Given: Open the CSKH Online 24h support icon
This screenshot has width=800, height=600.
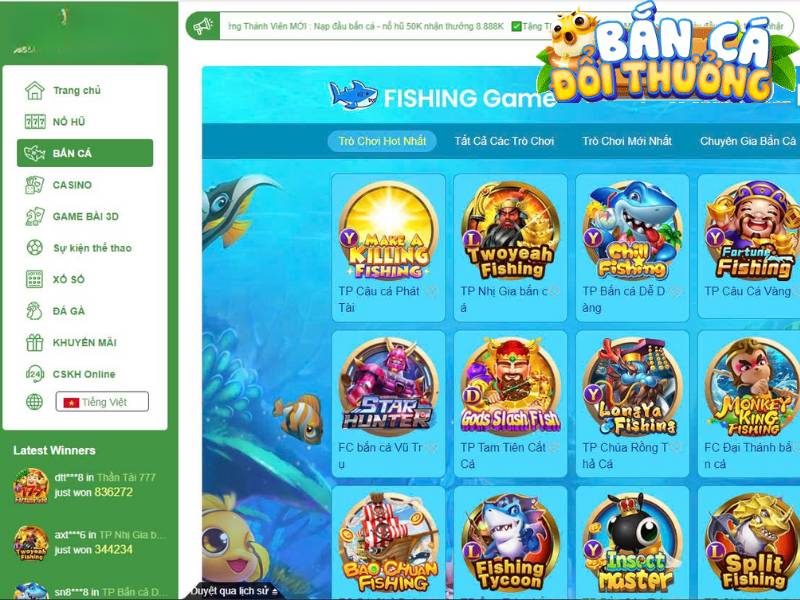Looking at the screenshot, I should tap(35, 374).
